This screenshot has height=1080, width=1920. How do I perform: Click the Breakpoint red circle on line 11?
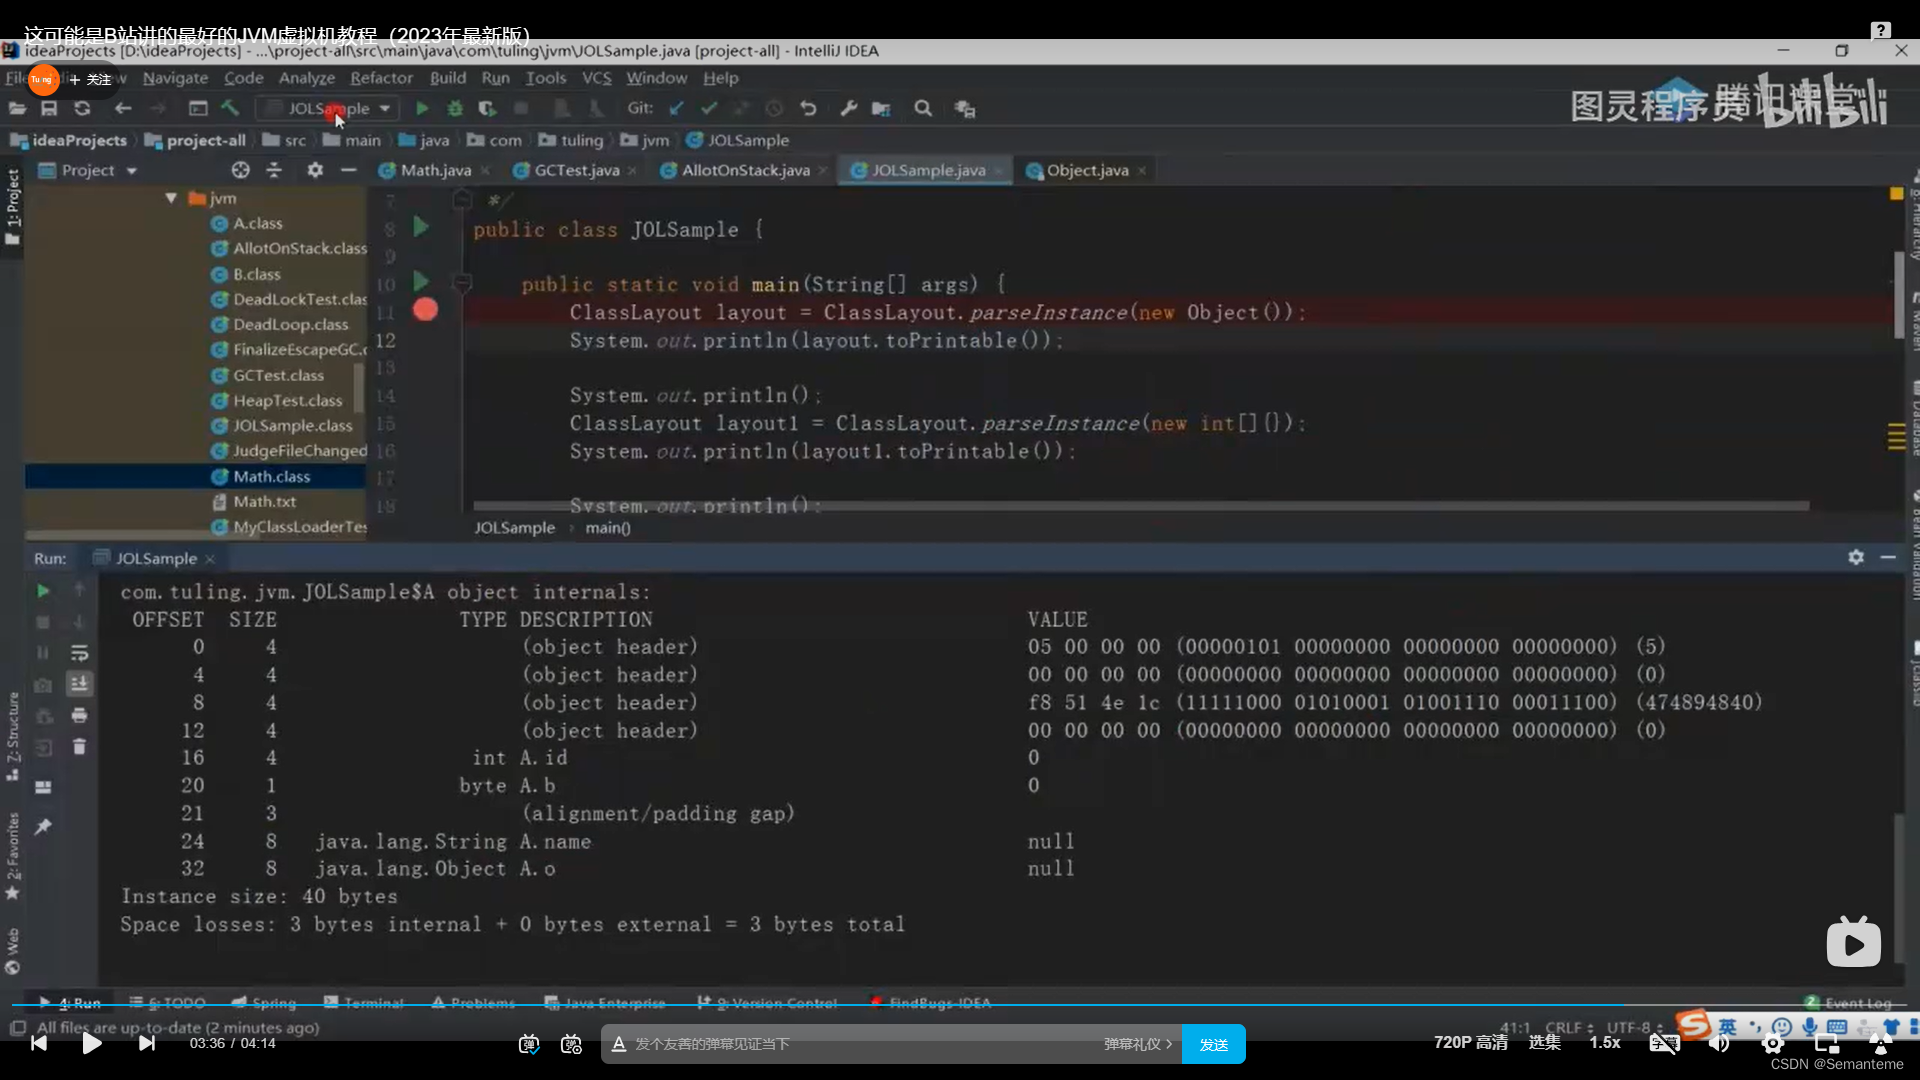click(425, 310)
